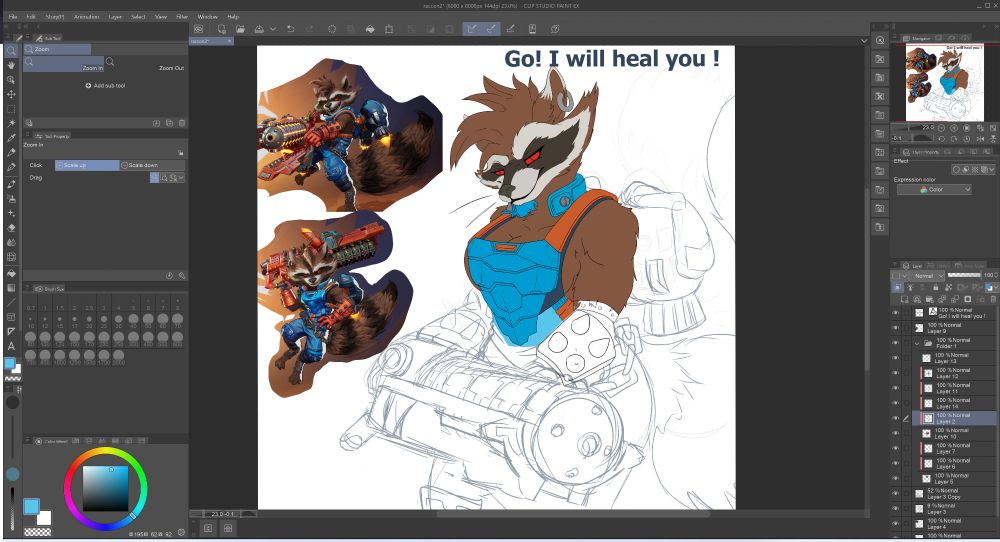Click Rotate left icon in Navigator
1000x542 pixels.
click(941, 138)
